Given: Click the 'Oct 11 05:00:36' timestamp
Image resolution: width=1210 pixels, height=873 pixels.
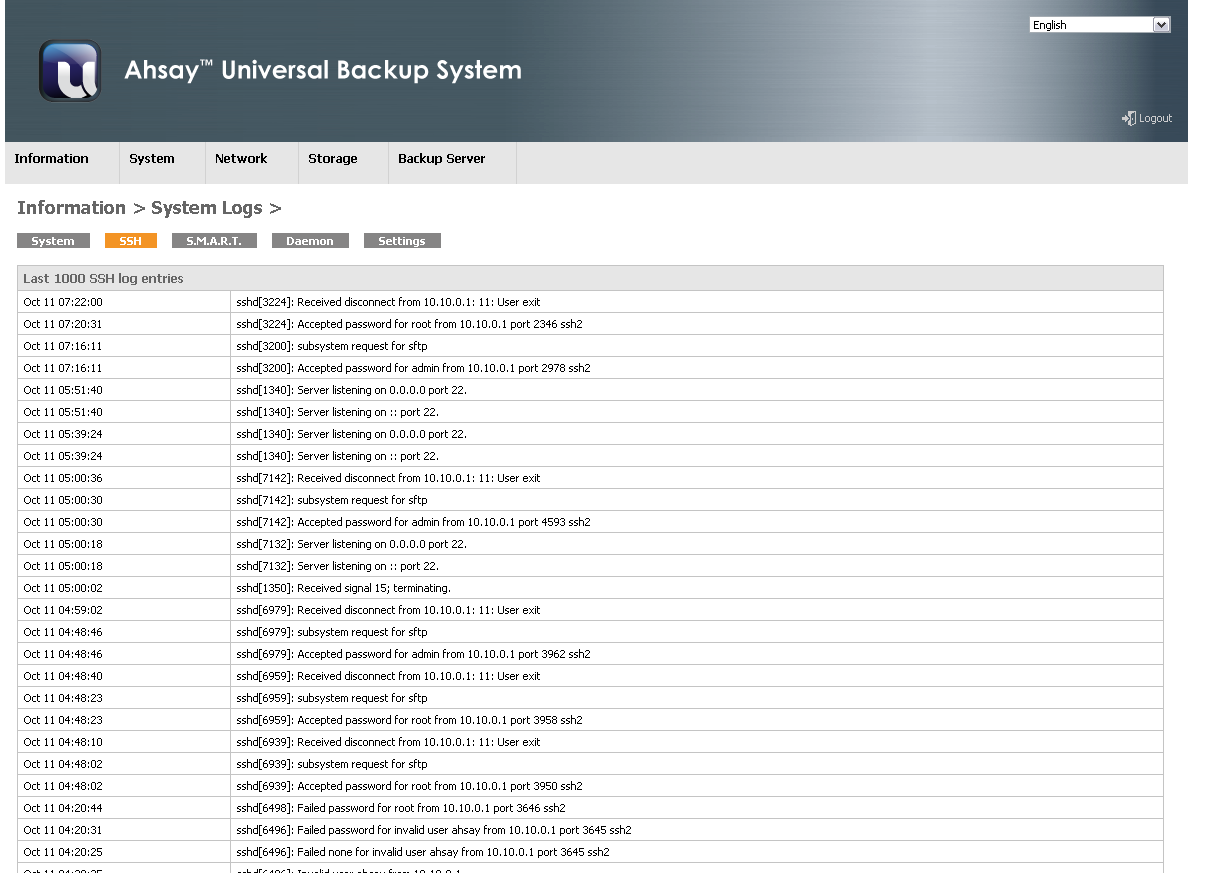Looking at the screenshot, I should 63,478.
